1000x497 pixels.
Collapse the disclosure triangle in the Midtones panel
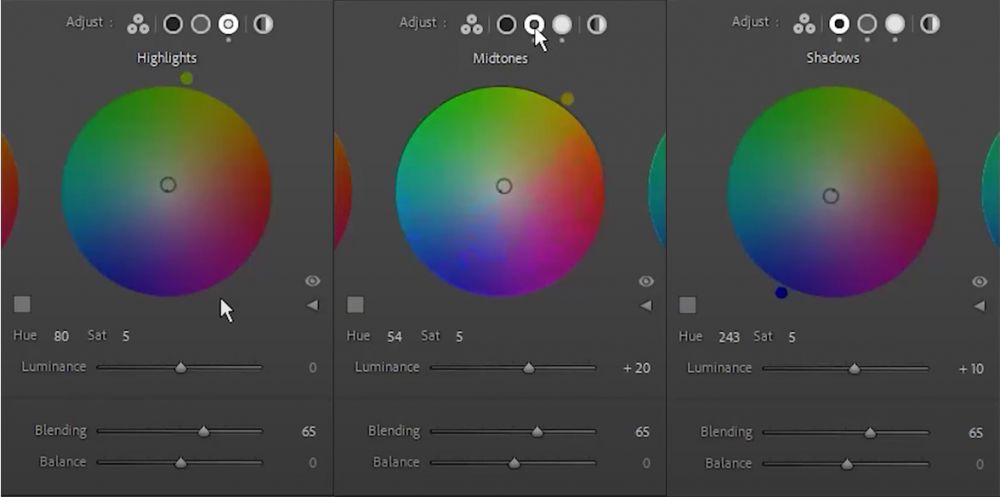[x=646, y=305]
